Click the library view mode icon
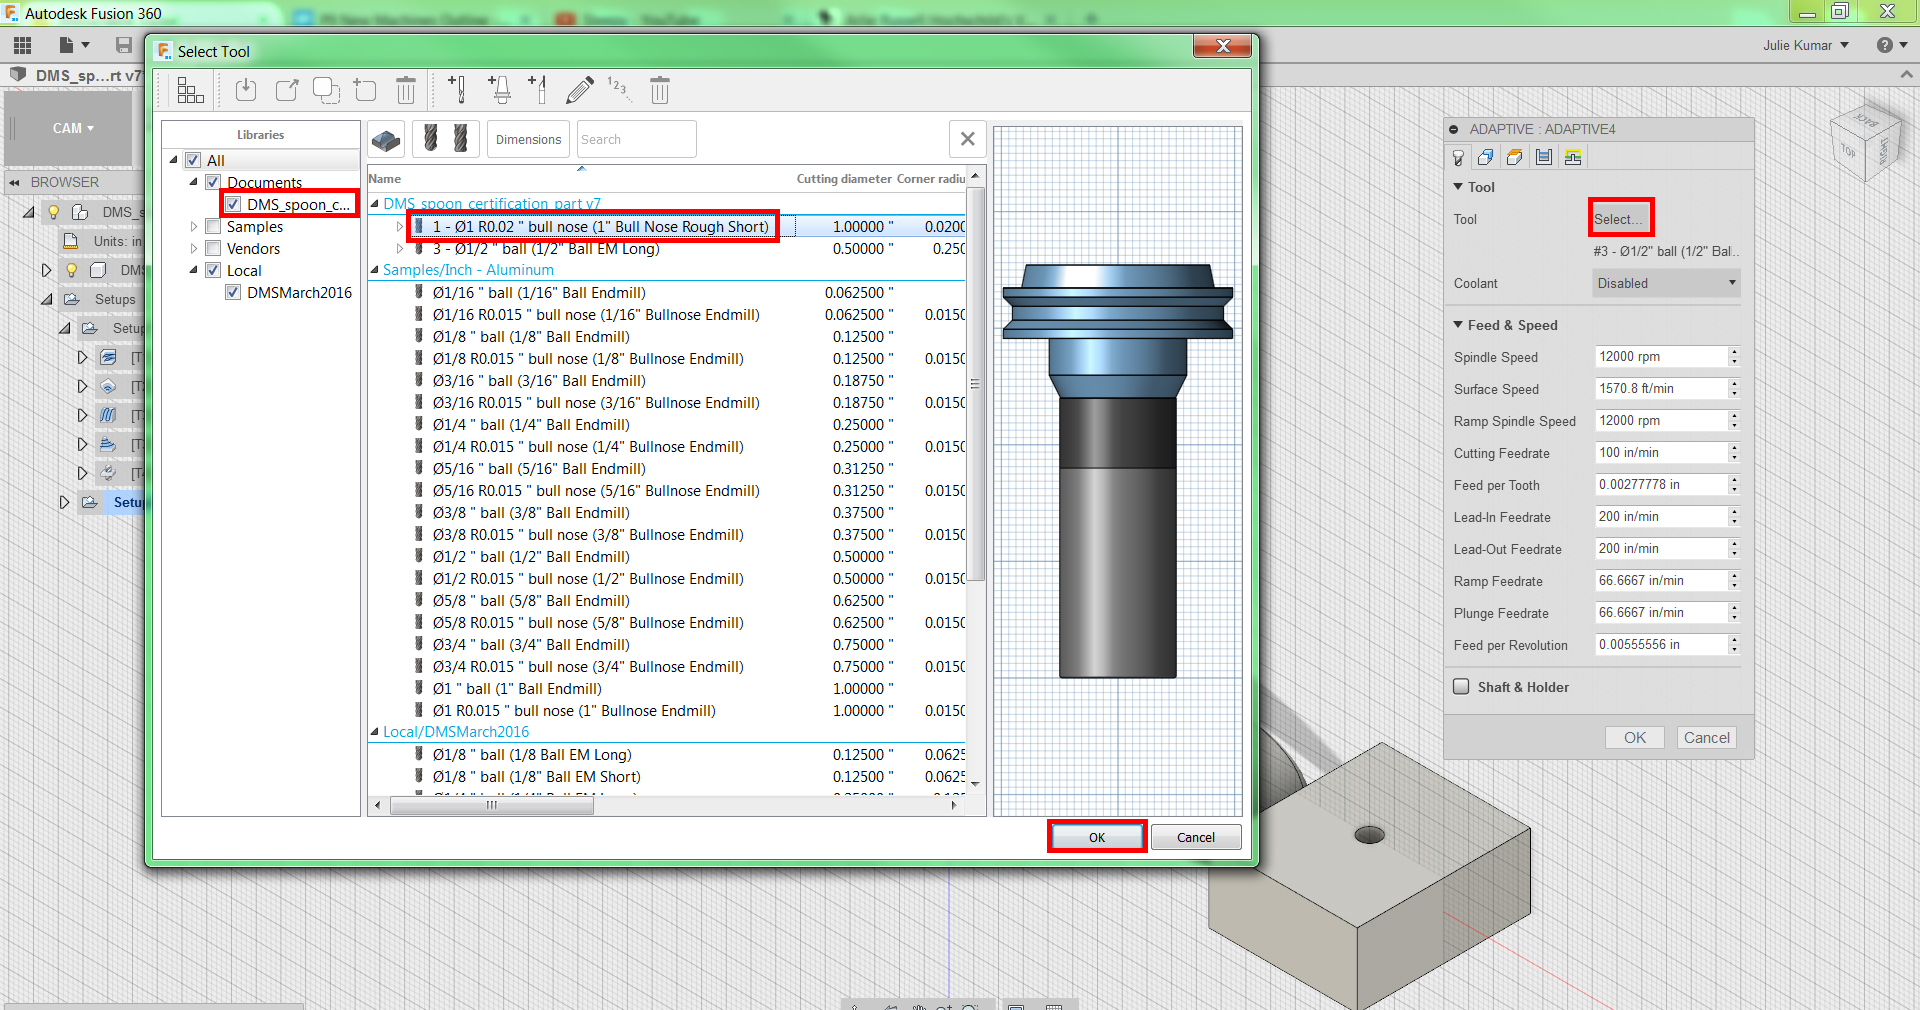The width and height of the screenshot is (1920, 1010). point(190,91)
